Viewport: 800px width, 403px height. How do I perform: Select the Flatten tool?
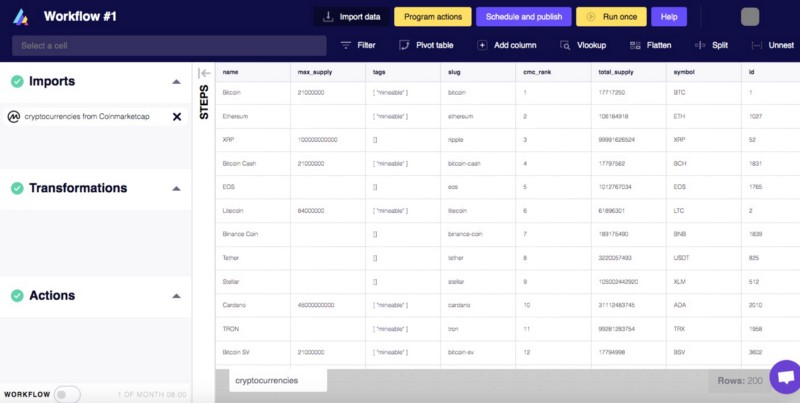coord(651,45)
